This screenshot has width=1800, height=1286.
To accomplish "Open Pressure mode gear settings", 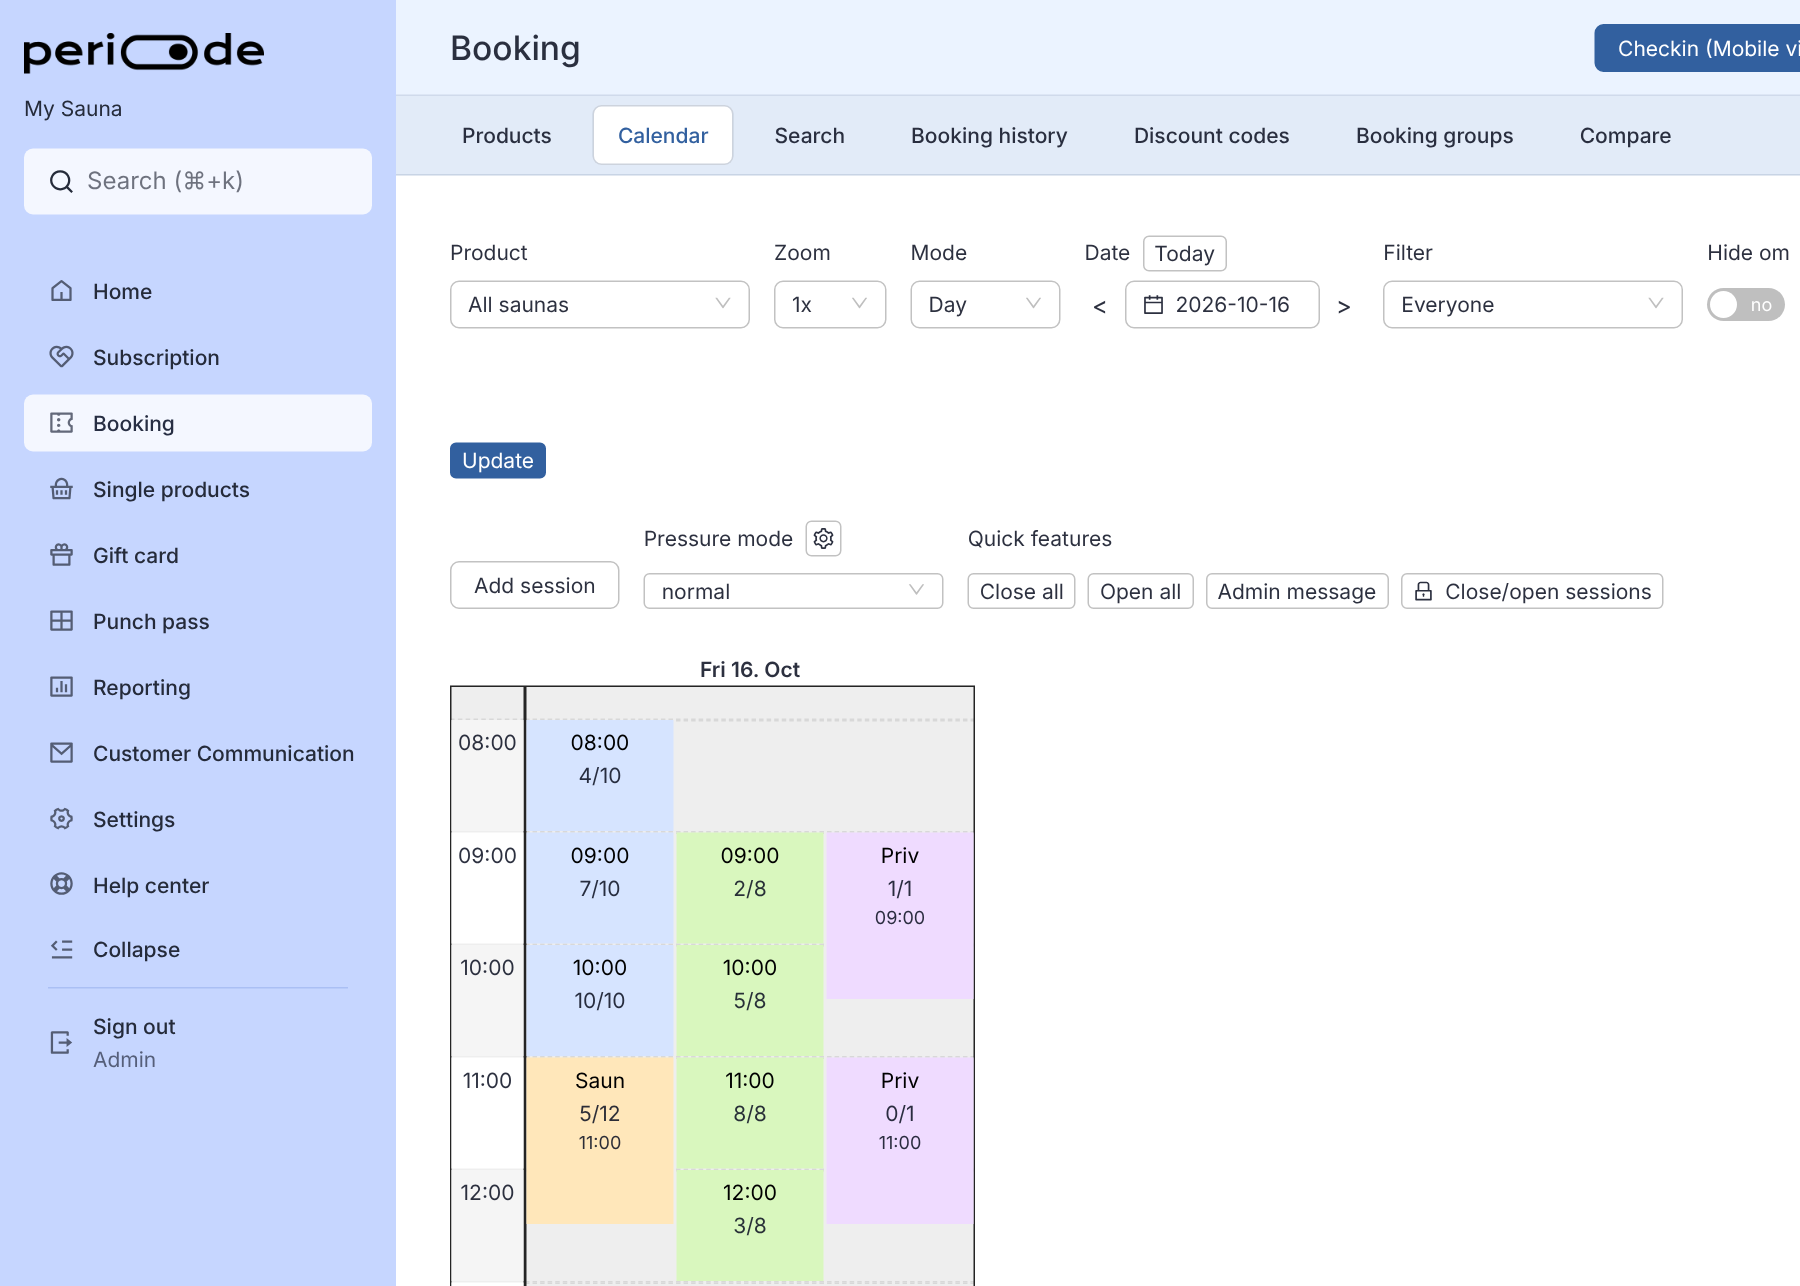I will [824, 539].
